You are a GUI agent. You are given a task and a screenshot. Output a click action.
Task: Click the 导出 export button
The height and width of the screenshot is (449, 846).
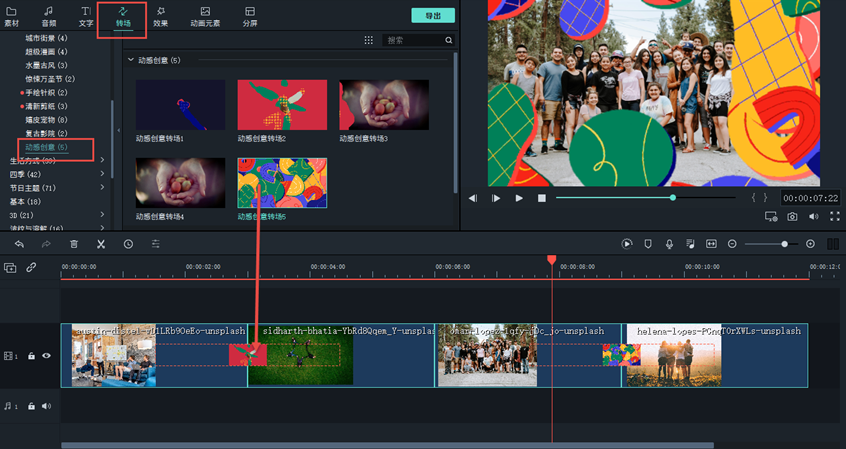click(432, 16)
